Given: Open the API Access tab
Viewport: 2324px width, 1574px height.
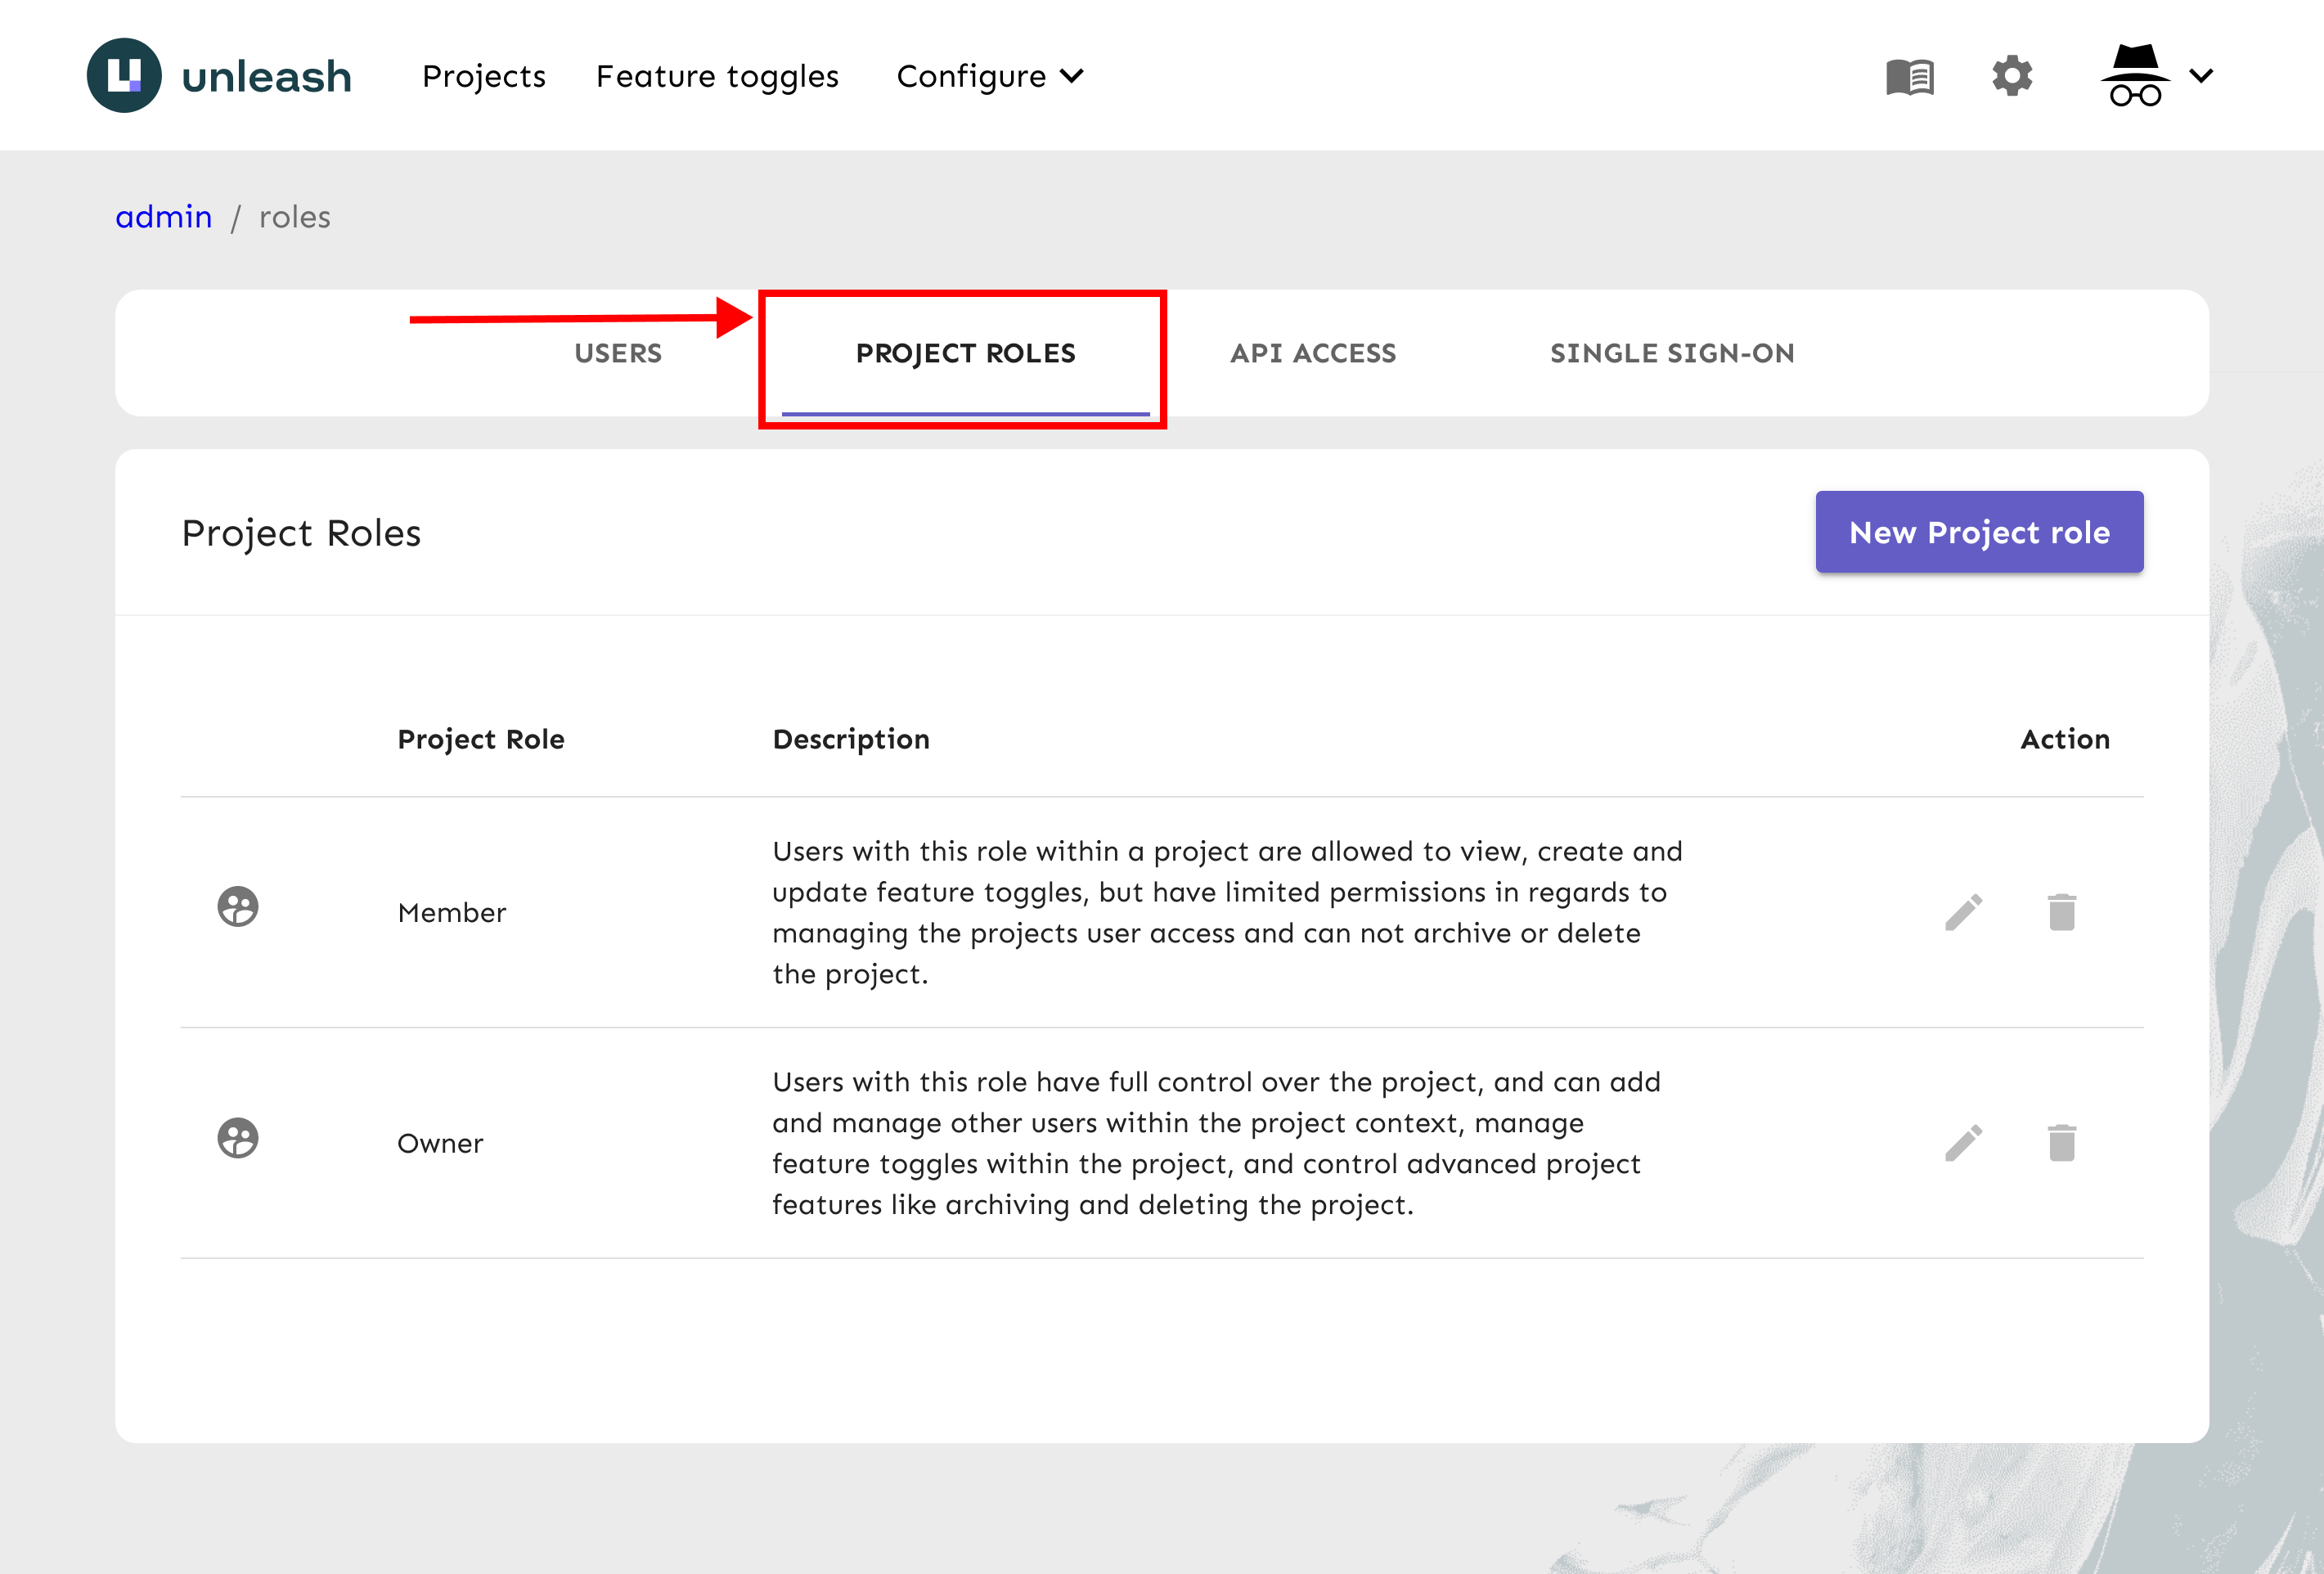Looking at the screenshot, I should click(x=1312, y=353).
